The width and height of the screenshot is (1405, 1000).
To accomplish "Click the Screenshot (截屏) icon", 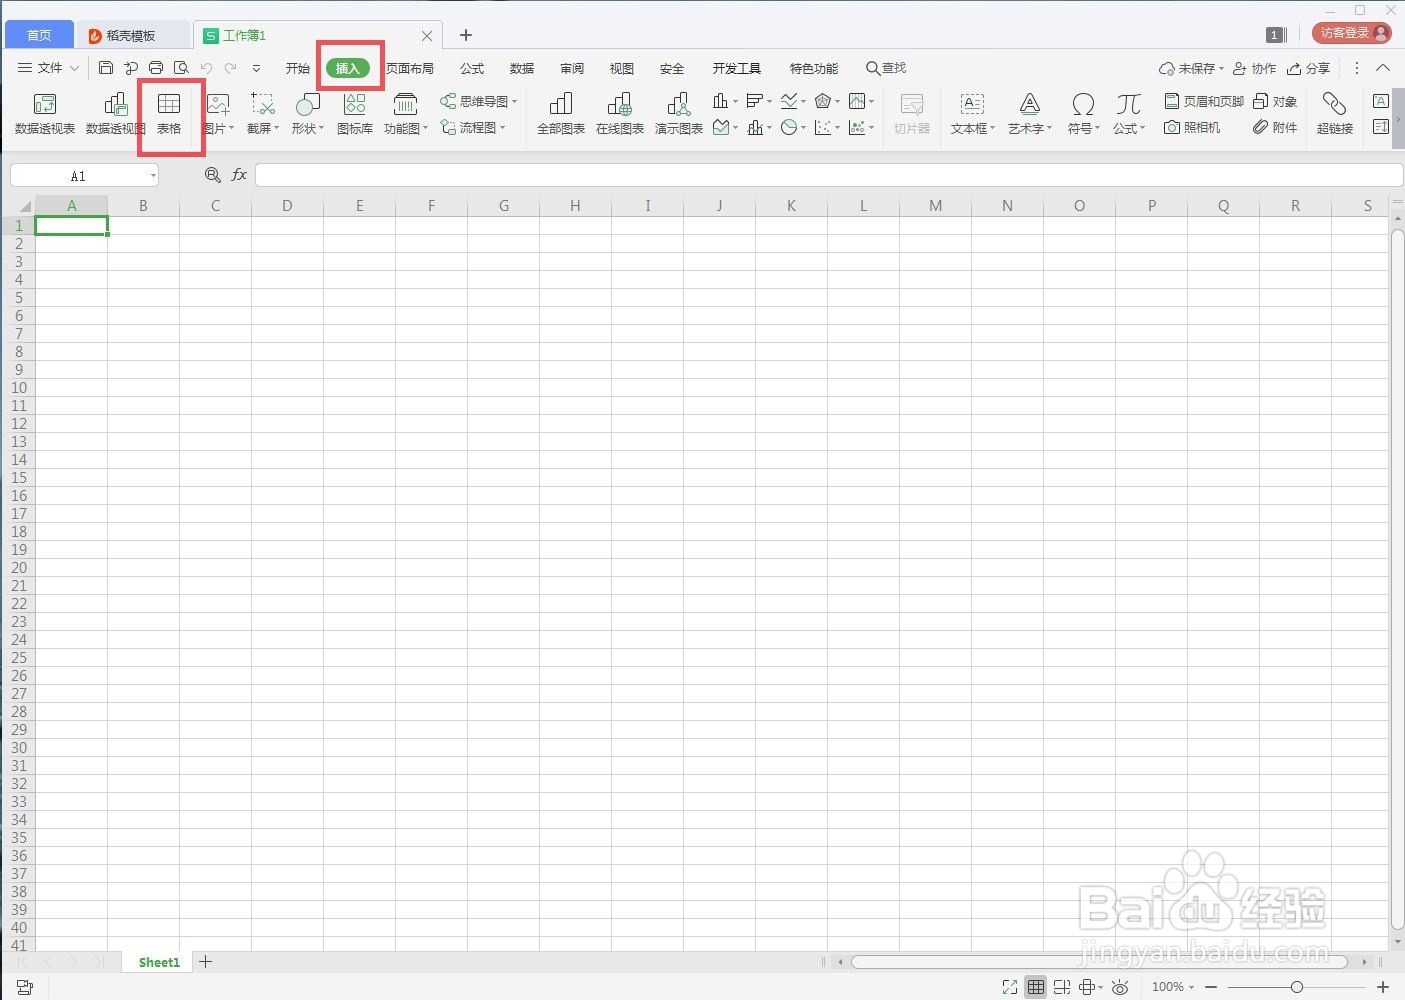I will click(x=263, y=113).
